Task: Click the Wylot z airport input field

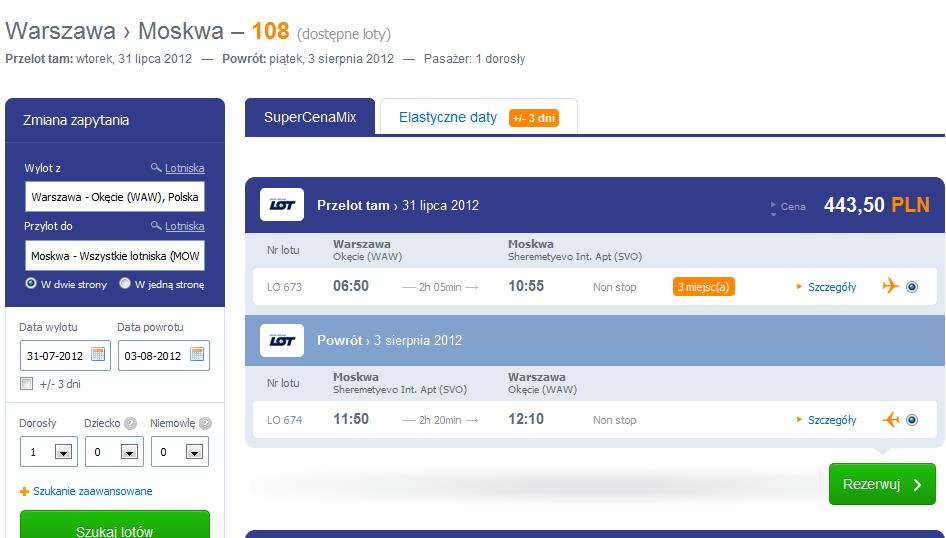Action: coord(115,197)
